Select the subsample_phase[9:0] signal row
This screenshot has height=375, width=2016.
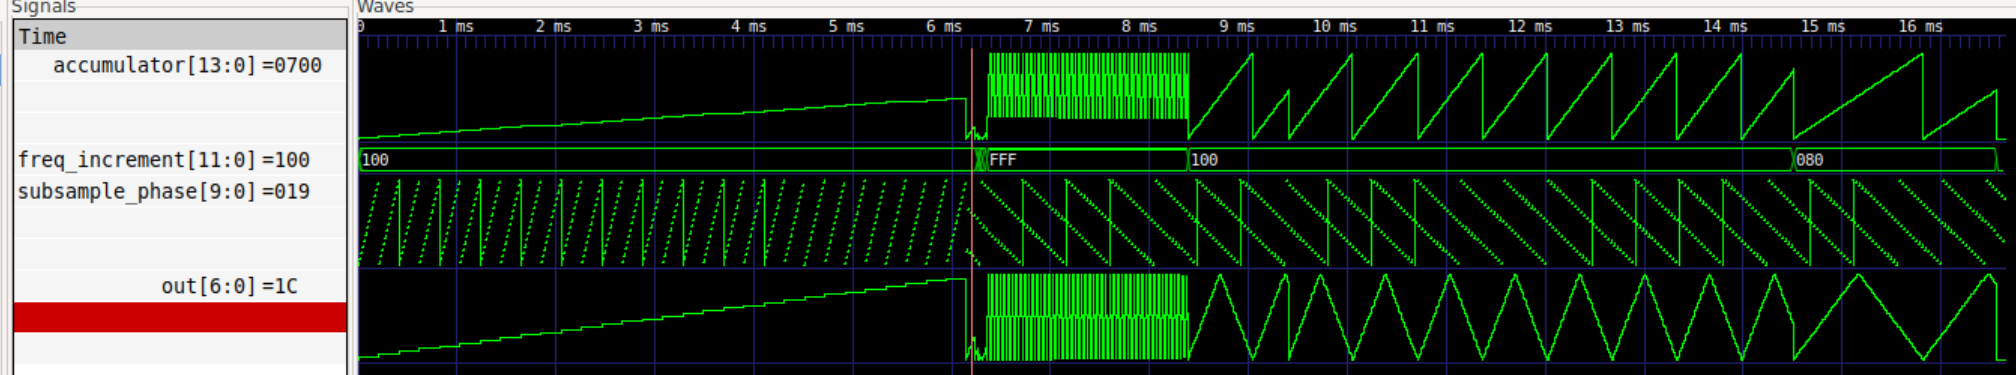coord(180,192)
